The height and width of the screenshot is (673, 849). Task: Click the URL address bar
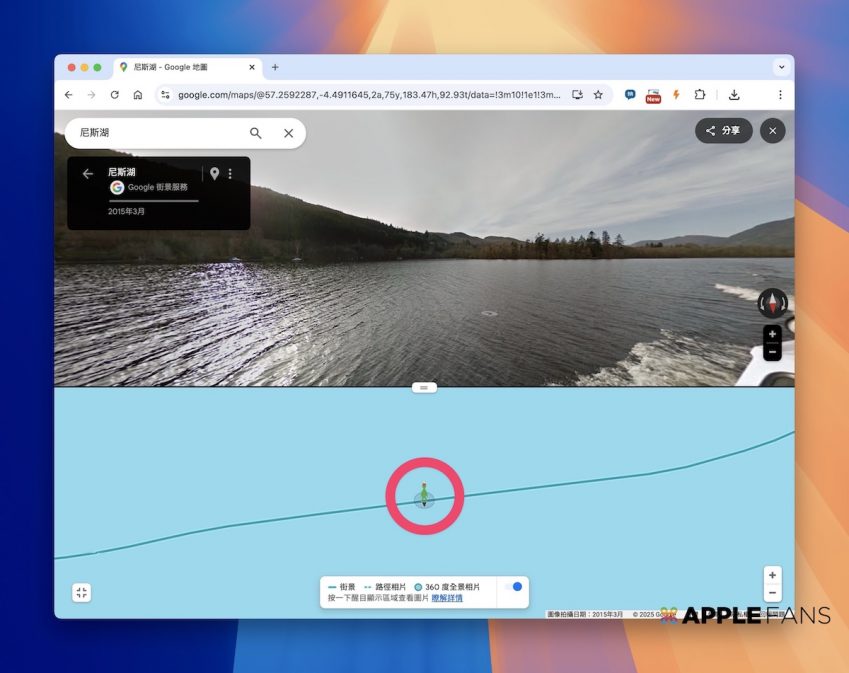(x=370, y=95)
